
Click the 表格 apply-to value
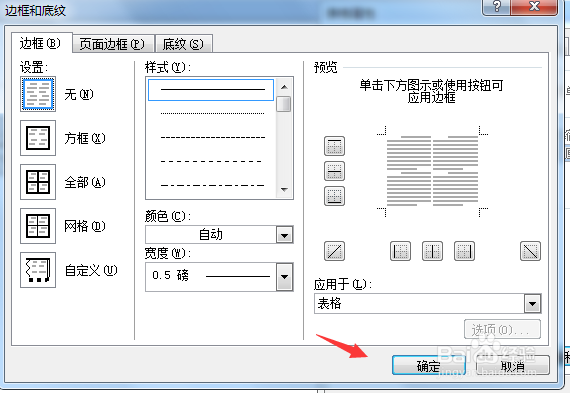[329, 303]
